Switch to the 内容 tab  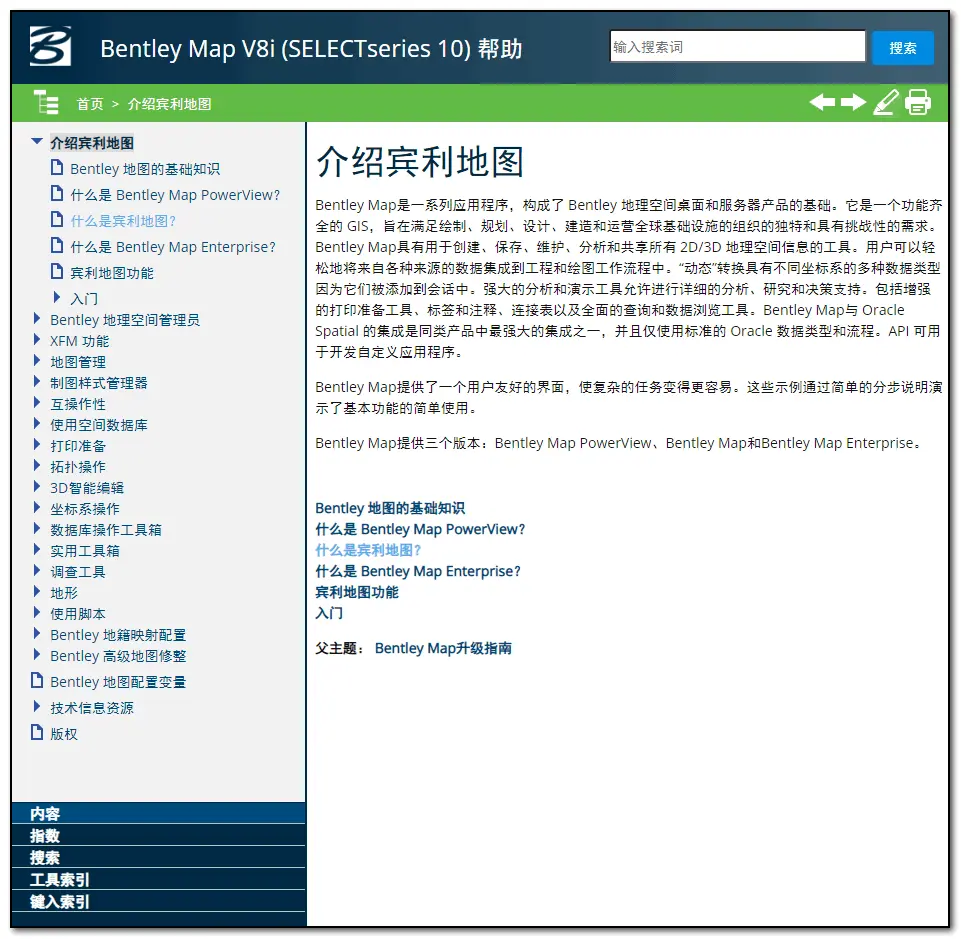158,813
